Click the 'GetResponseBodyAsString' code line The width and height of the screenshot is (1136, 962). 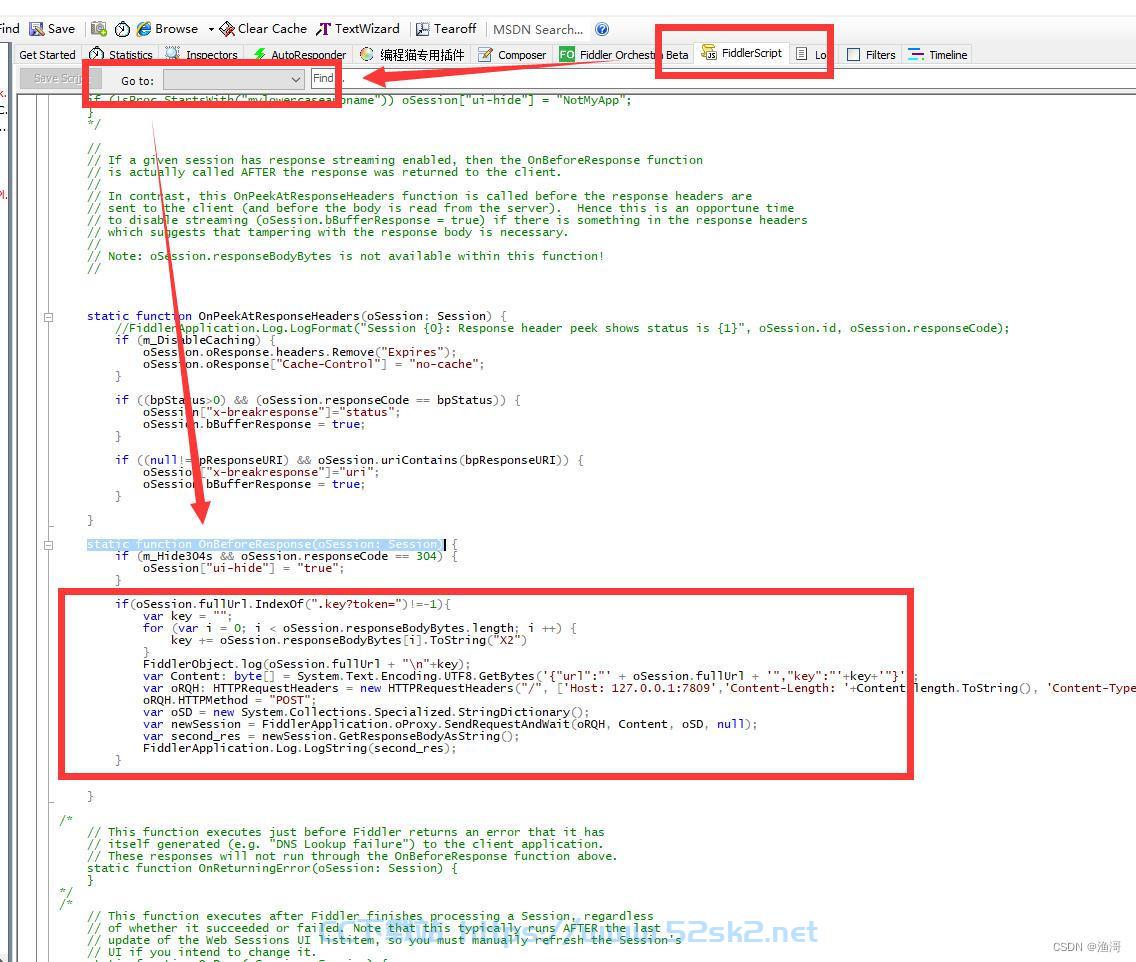point(331,736)
